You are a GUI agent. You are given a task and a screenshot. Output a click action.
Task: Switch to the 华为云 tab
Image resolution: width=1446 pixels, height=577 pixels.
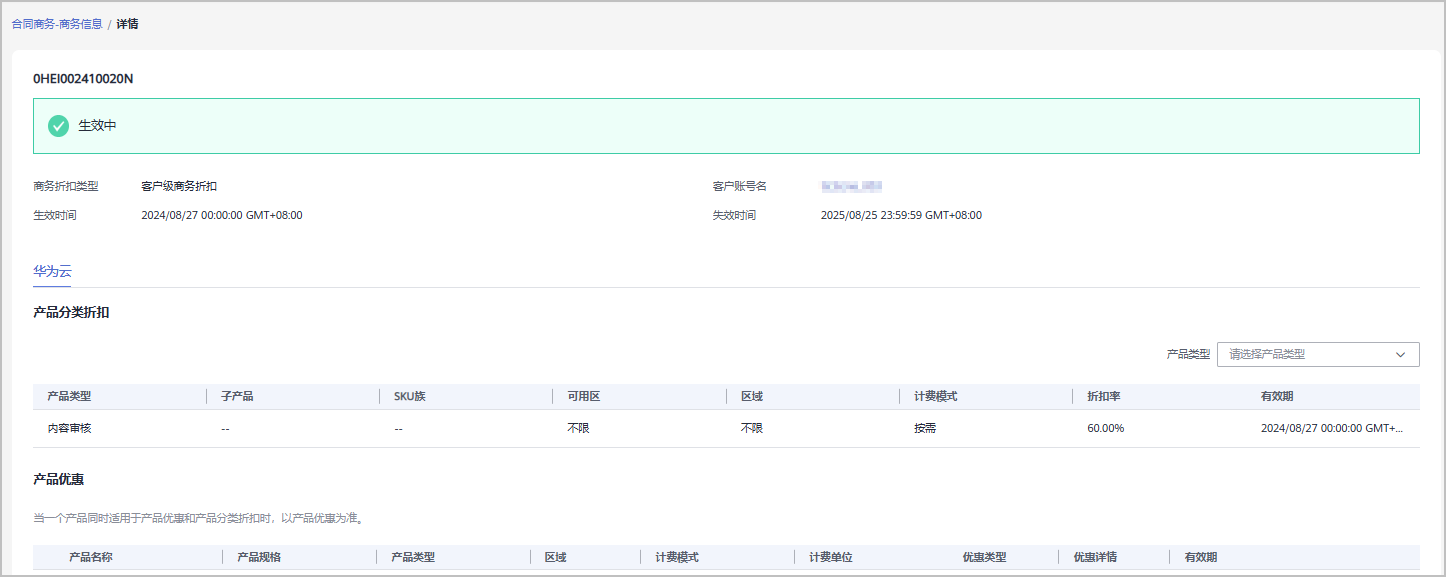click(52, 271)
